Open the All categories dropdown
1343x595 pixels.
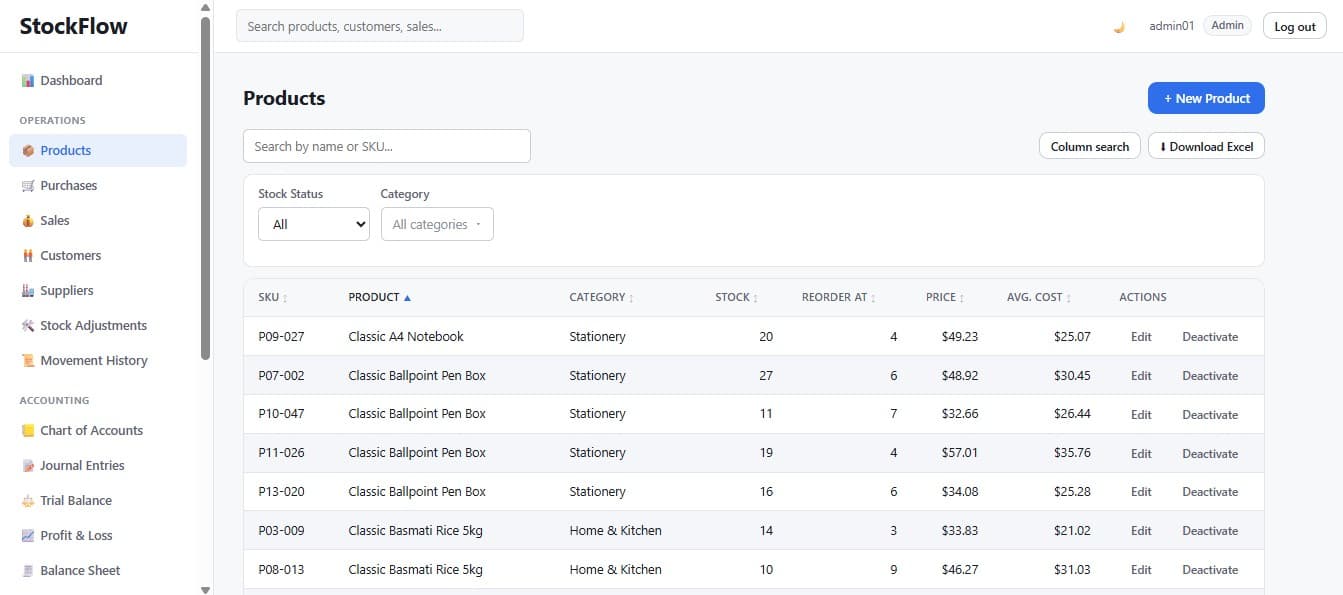pos(437,224)
